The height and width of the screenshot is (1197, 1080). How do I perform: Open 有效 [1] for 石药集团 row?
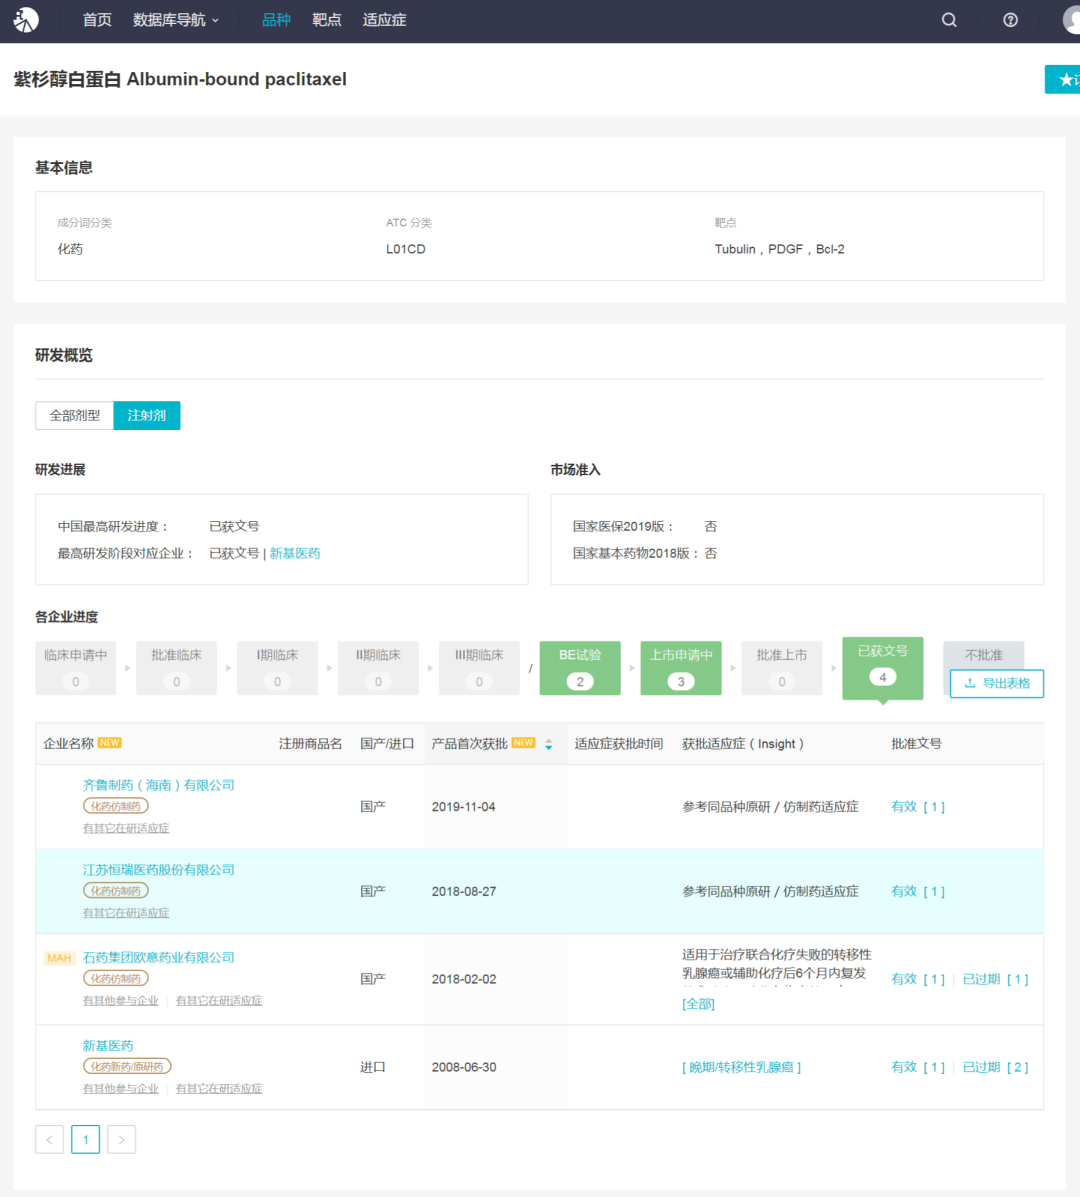(x=918, y=979)
